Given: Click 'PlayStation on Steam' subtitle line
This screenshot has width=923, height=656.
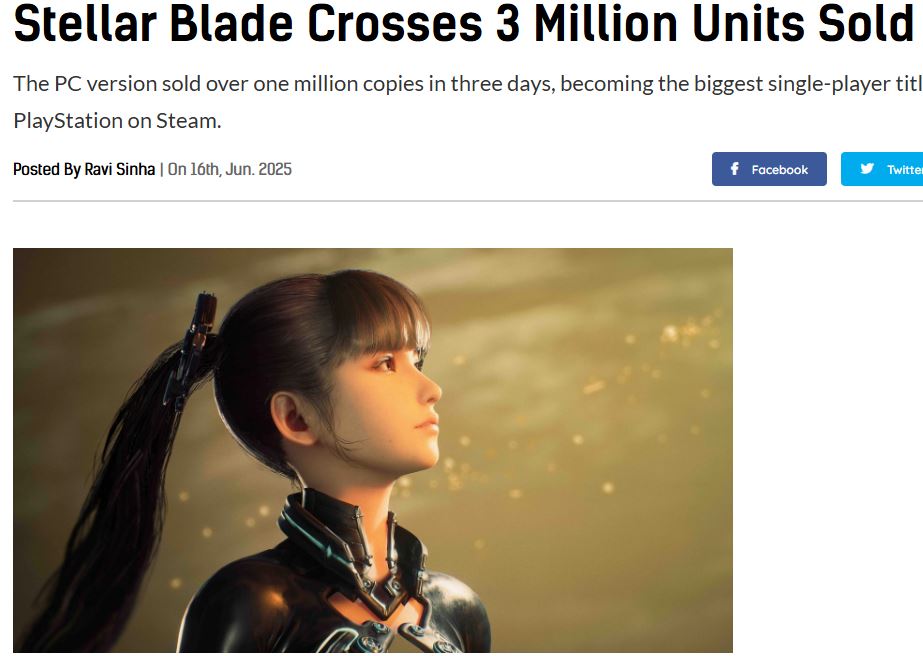Looking at the screenshot, I should point(117,121).
